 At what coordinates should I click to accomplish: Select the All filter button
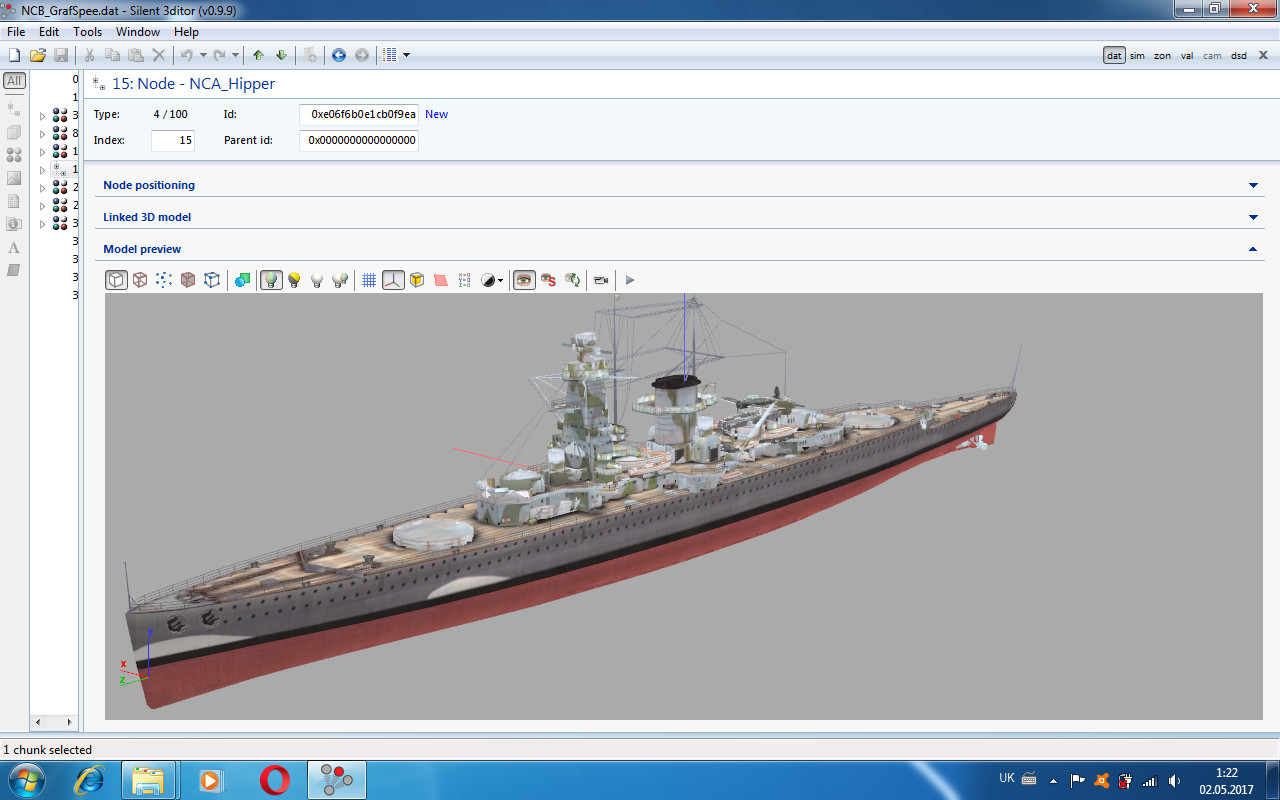pos(14,81)
